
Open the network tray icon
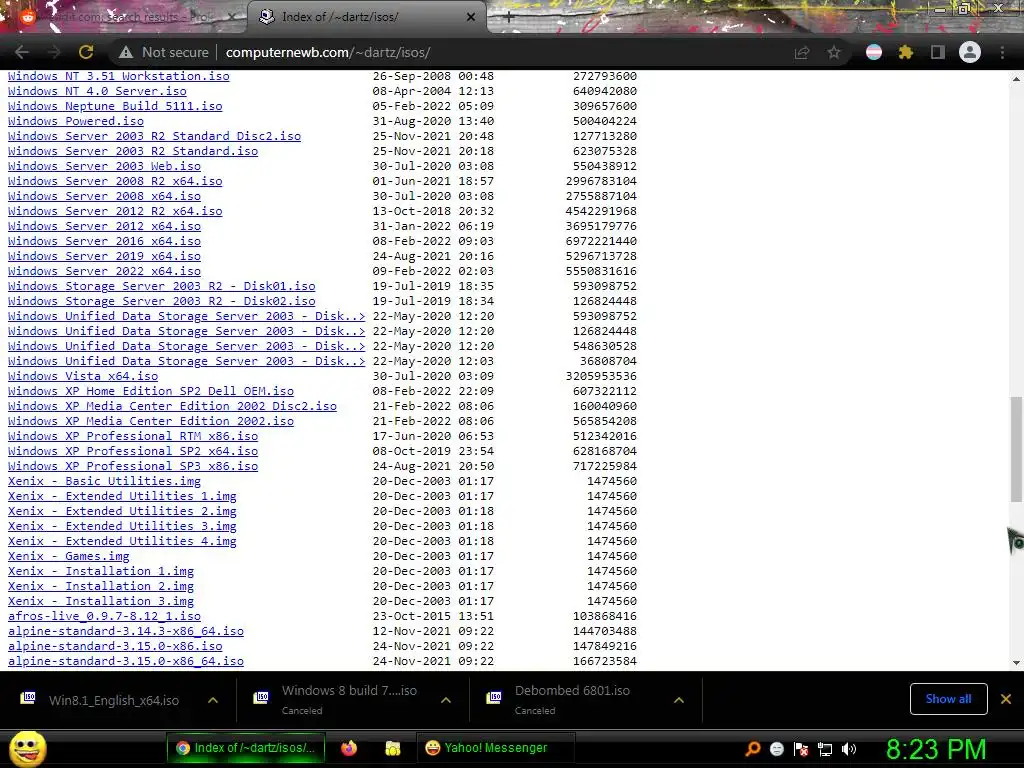click(x=825, y=749)
